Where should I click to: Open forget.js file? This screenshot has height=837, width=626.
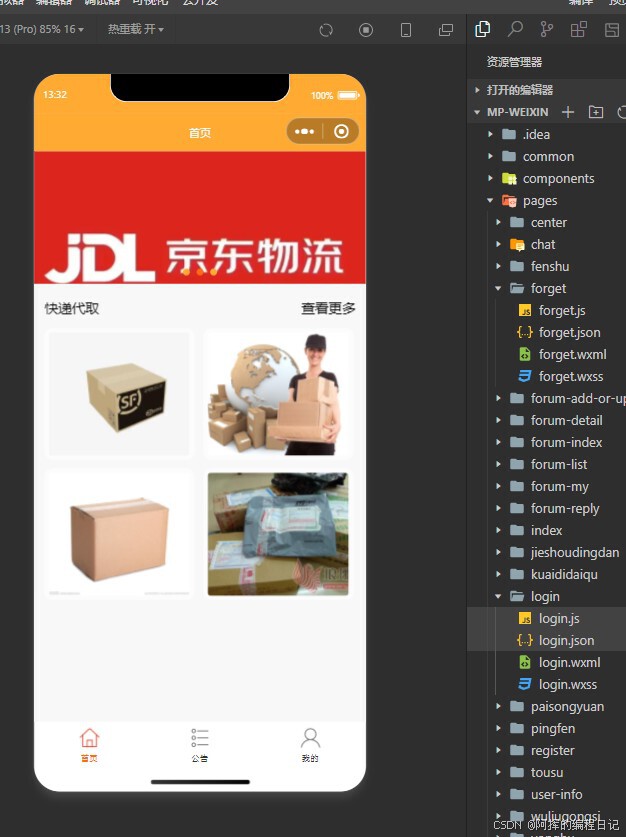pos(561,310)
